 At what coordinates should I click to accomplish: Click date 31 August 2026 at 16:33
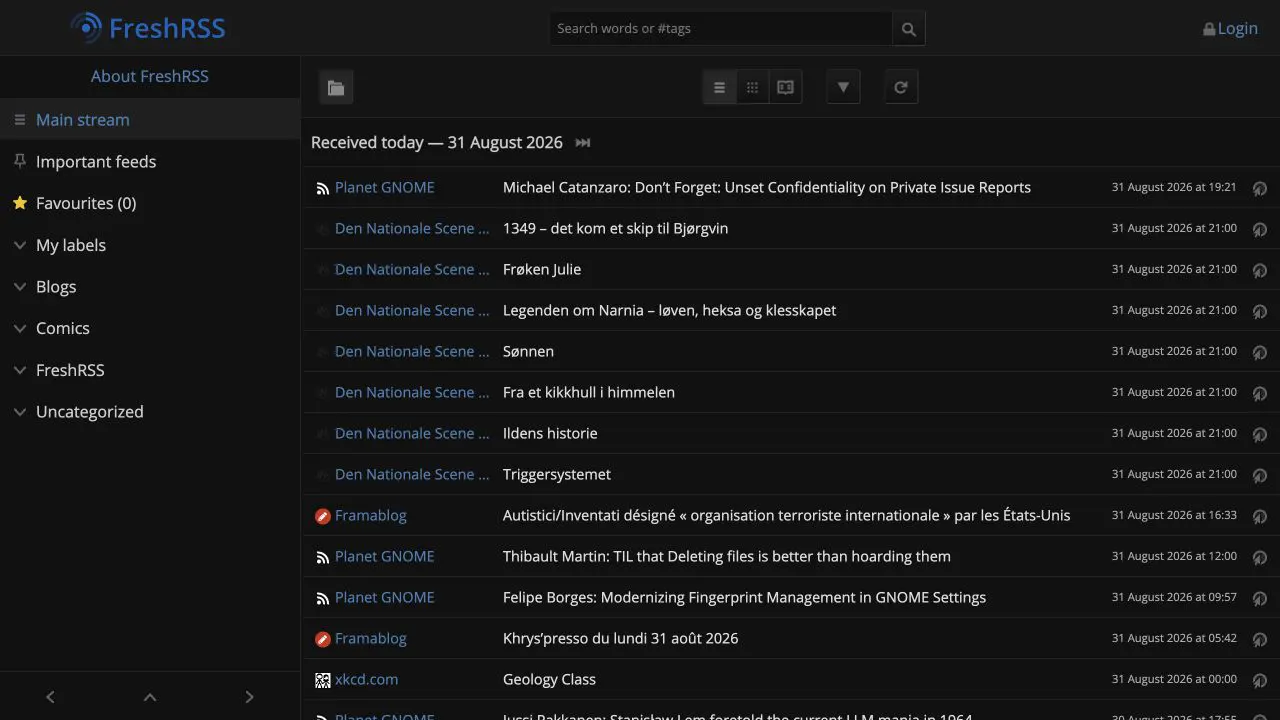click(1174, 515)
